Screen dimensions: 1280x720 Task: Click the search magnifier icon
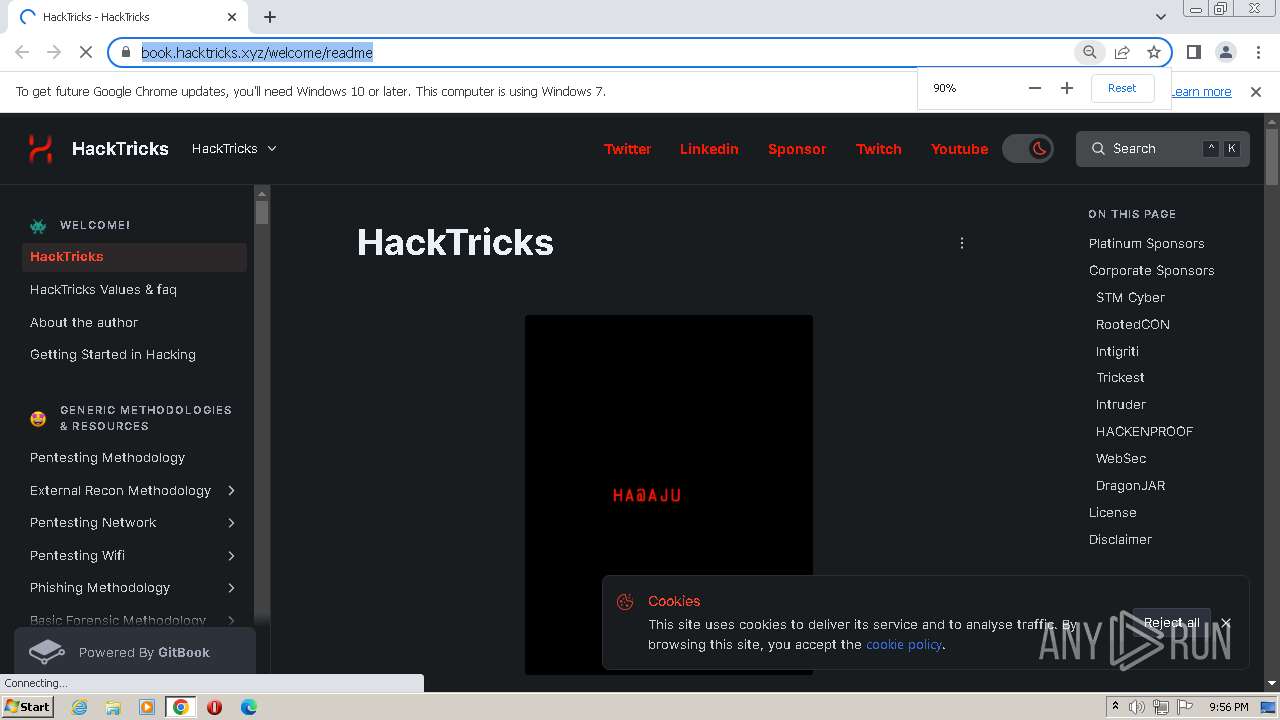[1098, 148]
